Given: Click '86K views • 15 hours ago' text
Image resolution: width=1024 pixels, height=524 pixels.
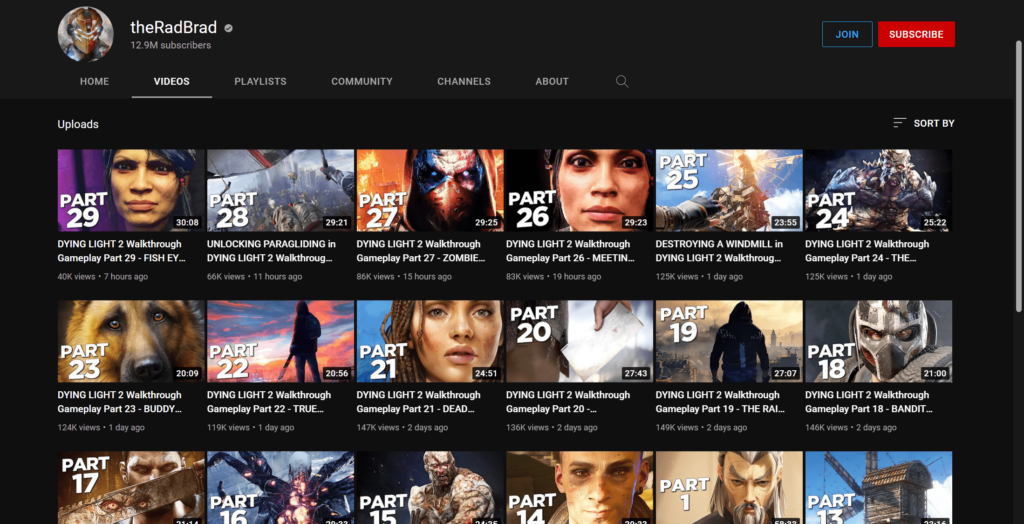Looking at the screenshot, I should [x=404, y=276].
